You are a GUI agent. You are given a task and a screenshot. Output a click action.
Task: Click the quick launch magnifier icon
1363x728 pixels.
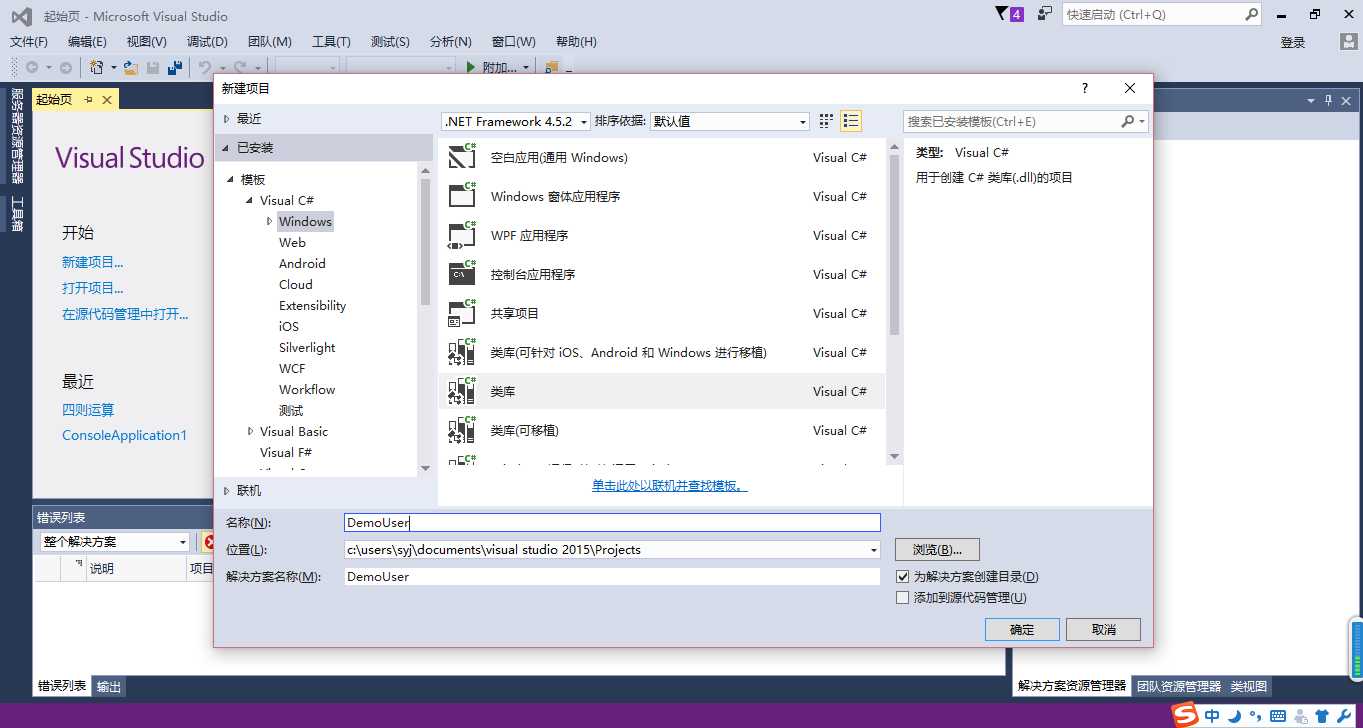pos(1251,14)
